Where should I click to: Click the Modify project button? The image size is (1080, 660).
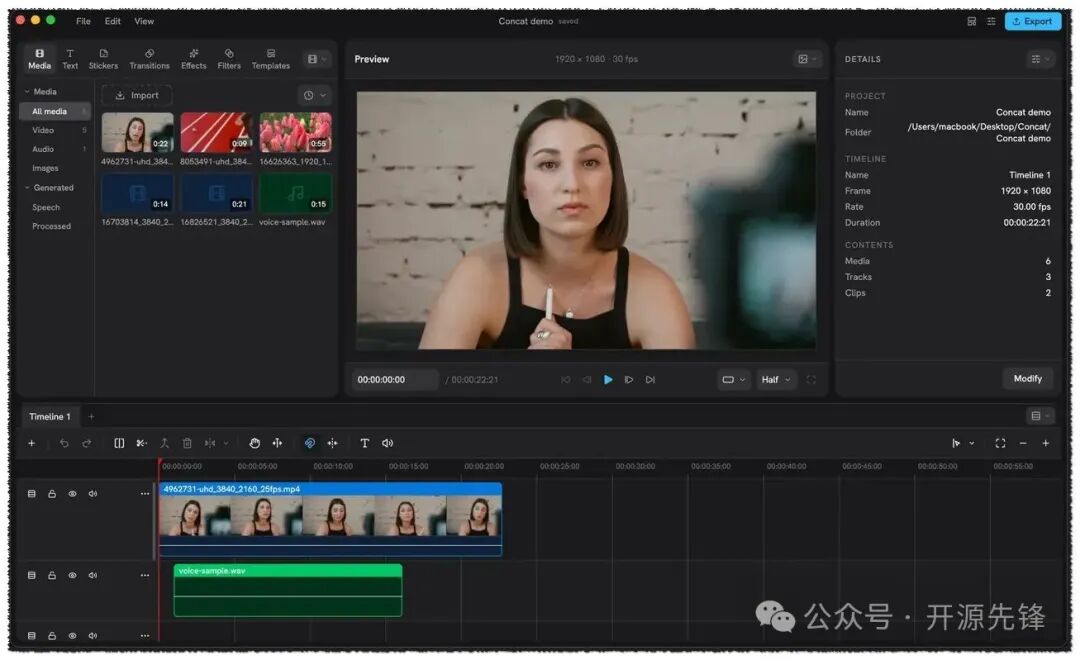pos(1028,378)
